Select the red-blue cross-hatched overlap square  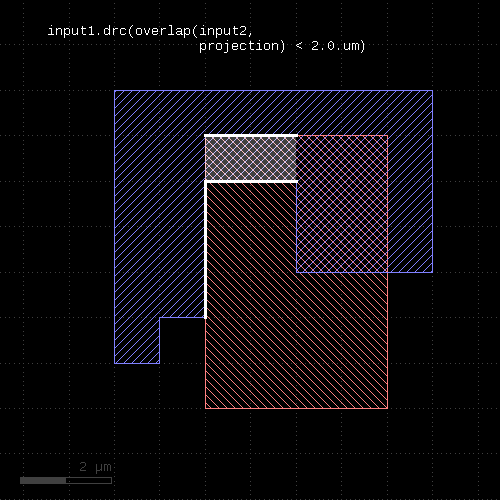(342, 204)
